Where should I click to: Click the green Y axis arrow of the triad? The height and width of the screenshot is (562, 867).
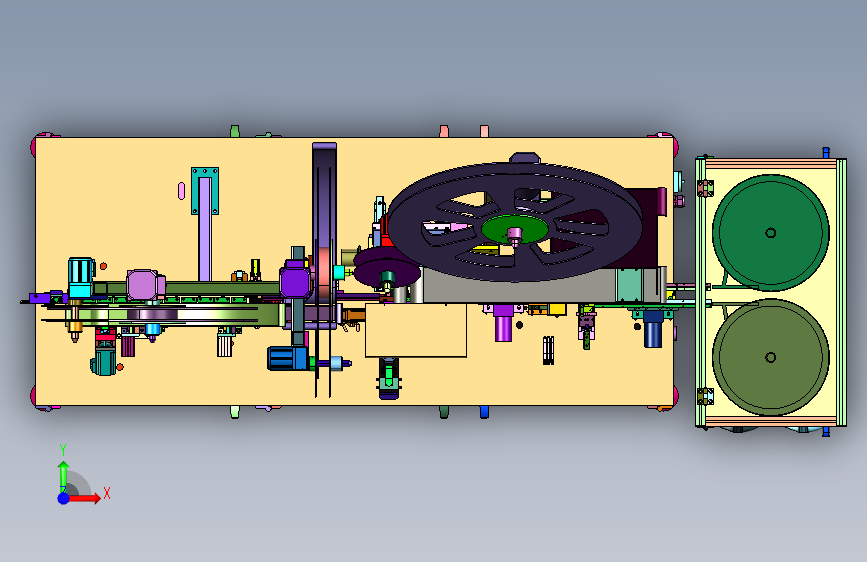[64, 476]
